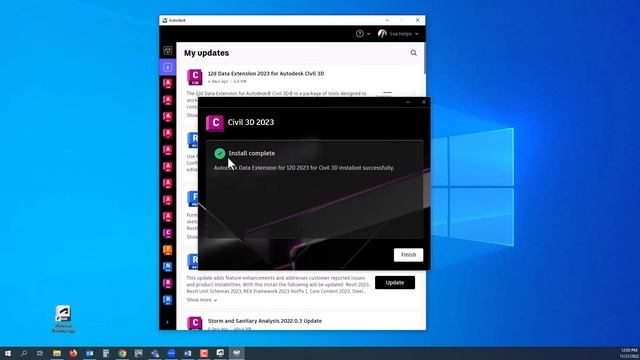The height and width of the screenshot is (360, 640).
Task: Click the 'My updates' heading
Action: pos(206,53)
